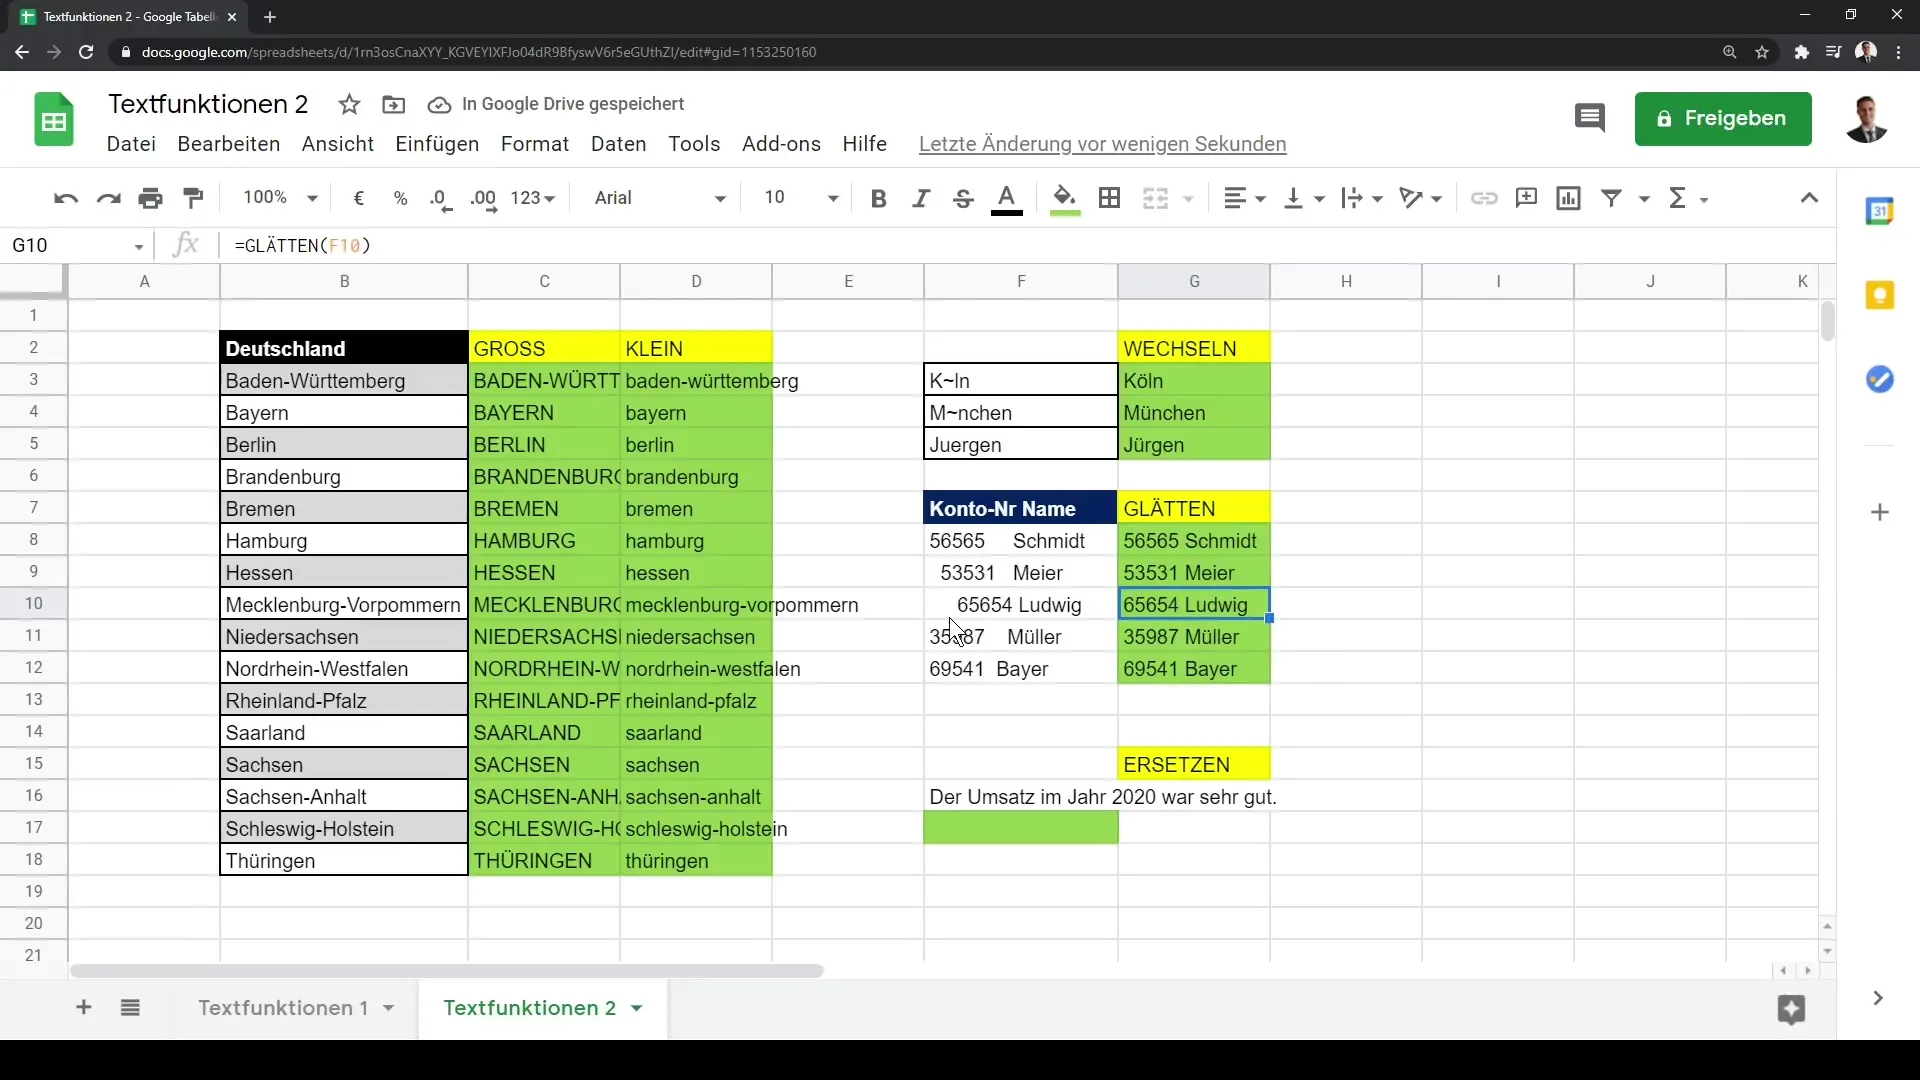Screen dimensions: 1920x1080
Task: Open Google Keep side panel
Action: 1880,295
